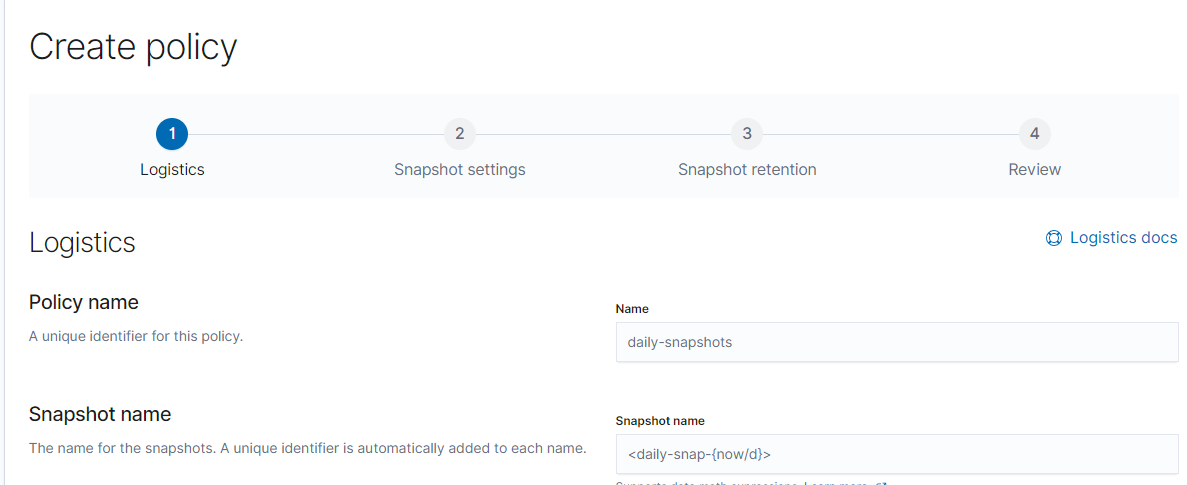Switch to Snapshot settings step
The width and height of the screenshot is (1187, 485).
pos(460,169)
